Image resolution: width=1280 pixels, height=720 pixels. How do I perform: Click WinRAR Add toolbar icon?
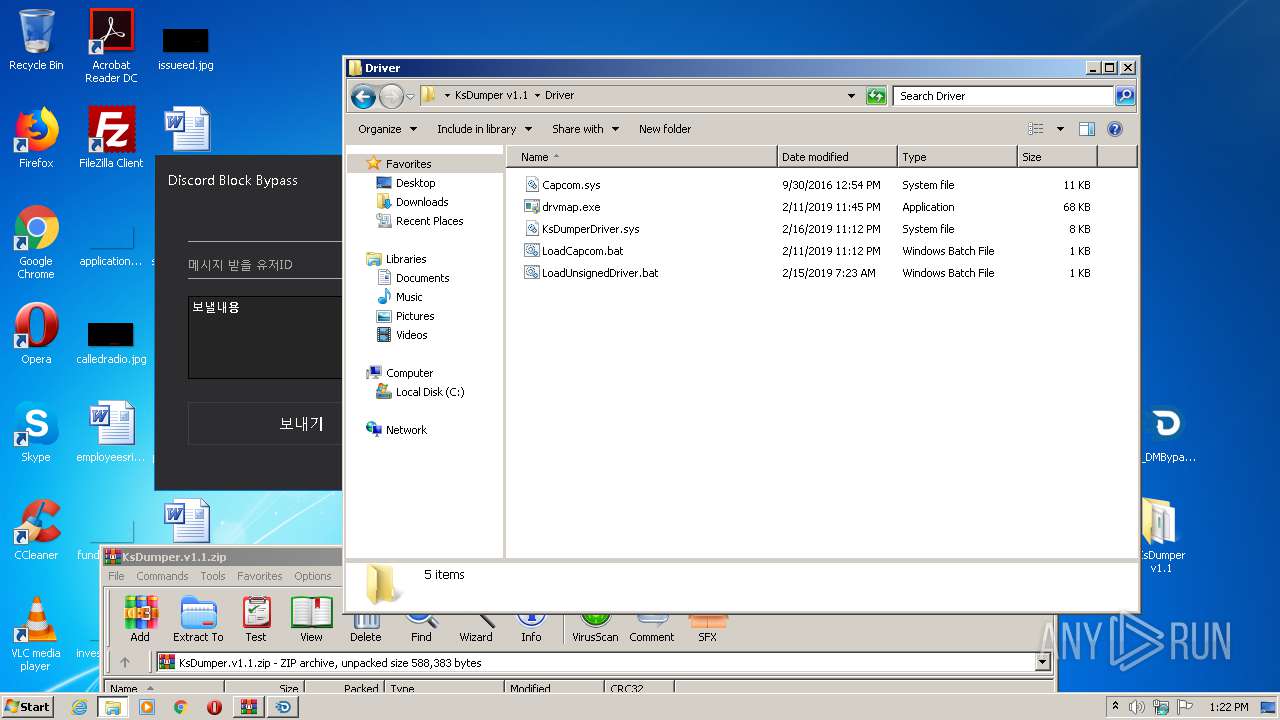140,619
